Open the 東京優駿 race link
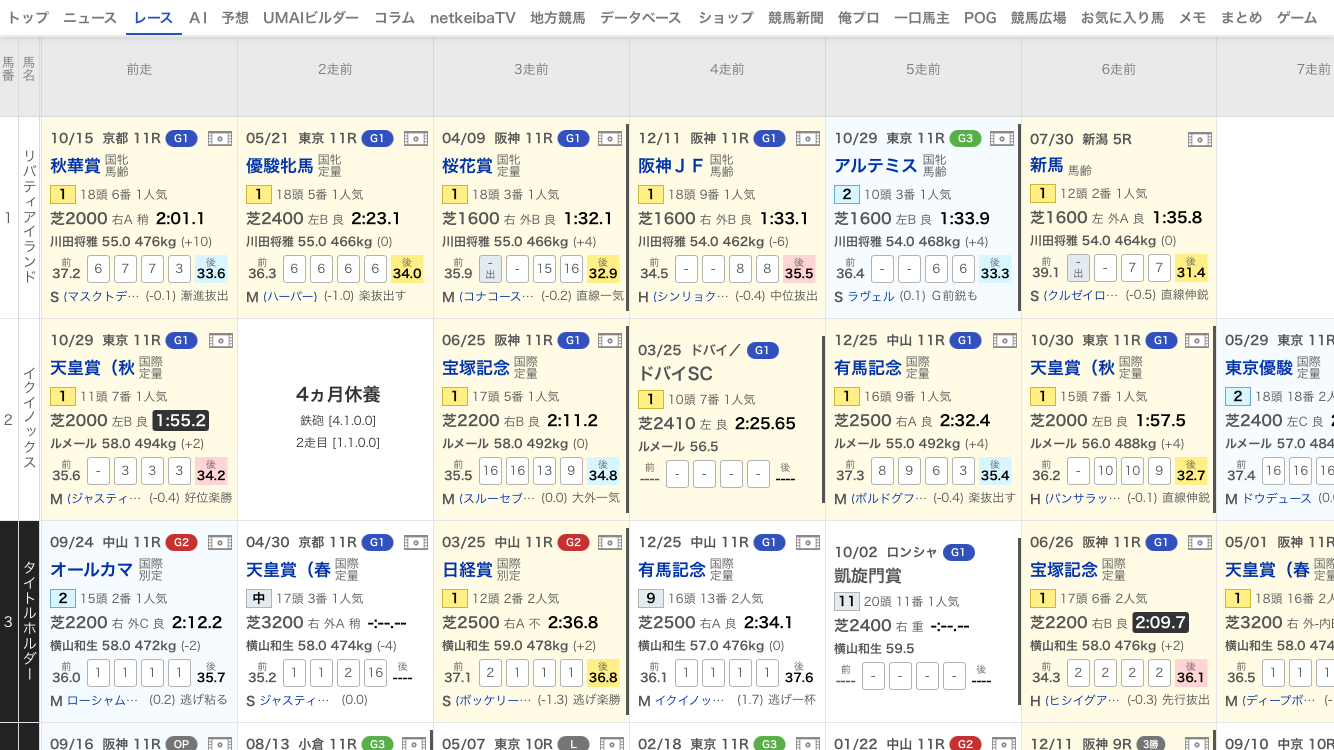 click(x=1259, y=368)
